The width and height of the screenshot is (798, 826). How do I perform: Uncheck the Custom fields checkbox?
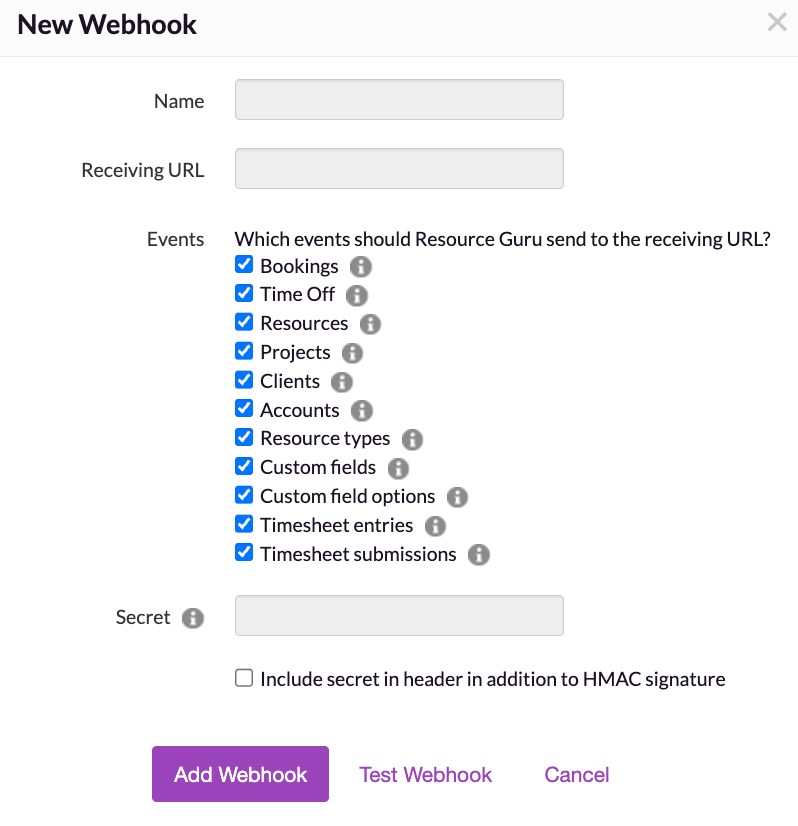click(244, 467)
